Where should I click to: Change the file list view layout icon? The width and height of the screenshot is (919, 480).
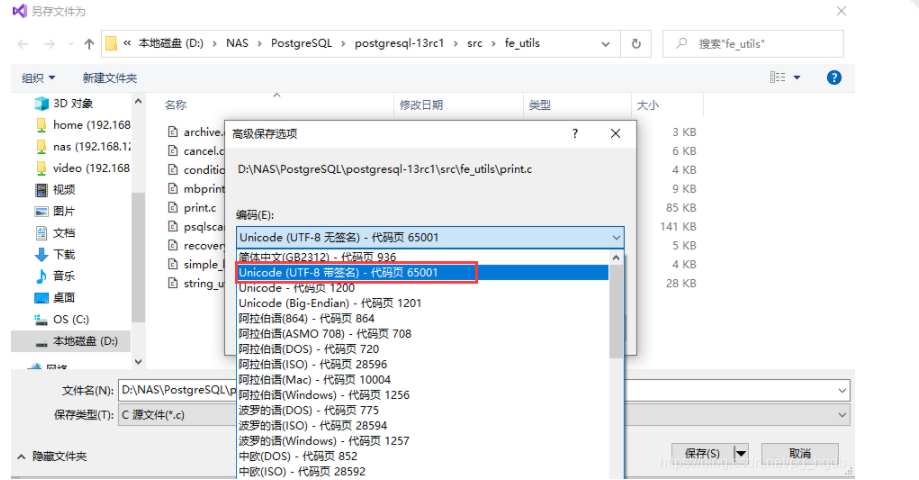(x=778, y=77)
